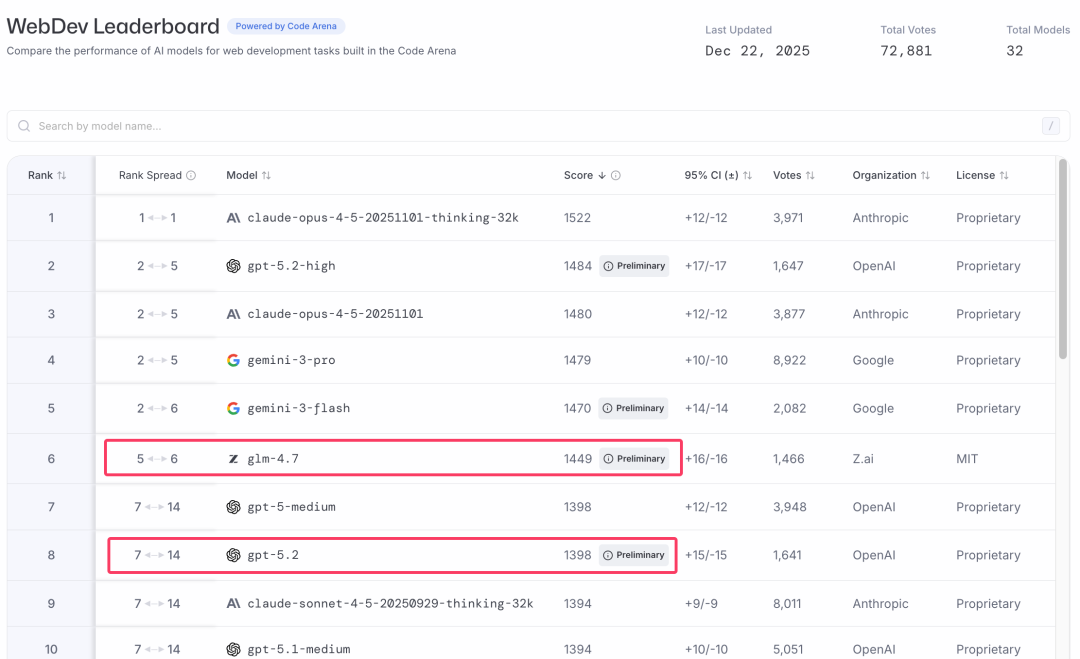
Task: Click Google logo beside gemini-3-pro
Action: [233, 360]
